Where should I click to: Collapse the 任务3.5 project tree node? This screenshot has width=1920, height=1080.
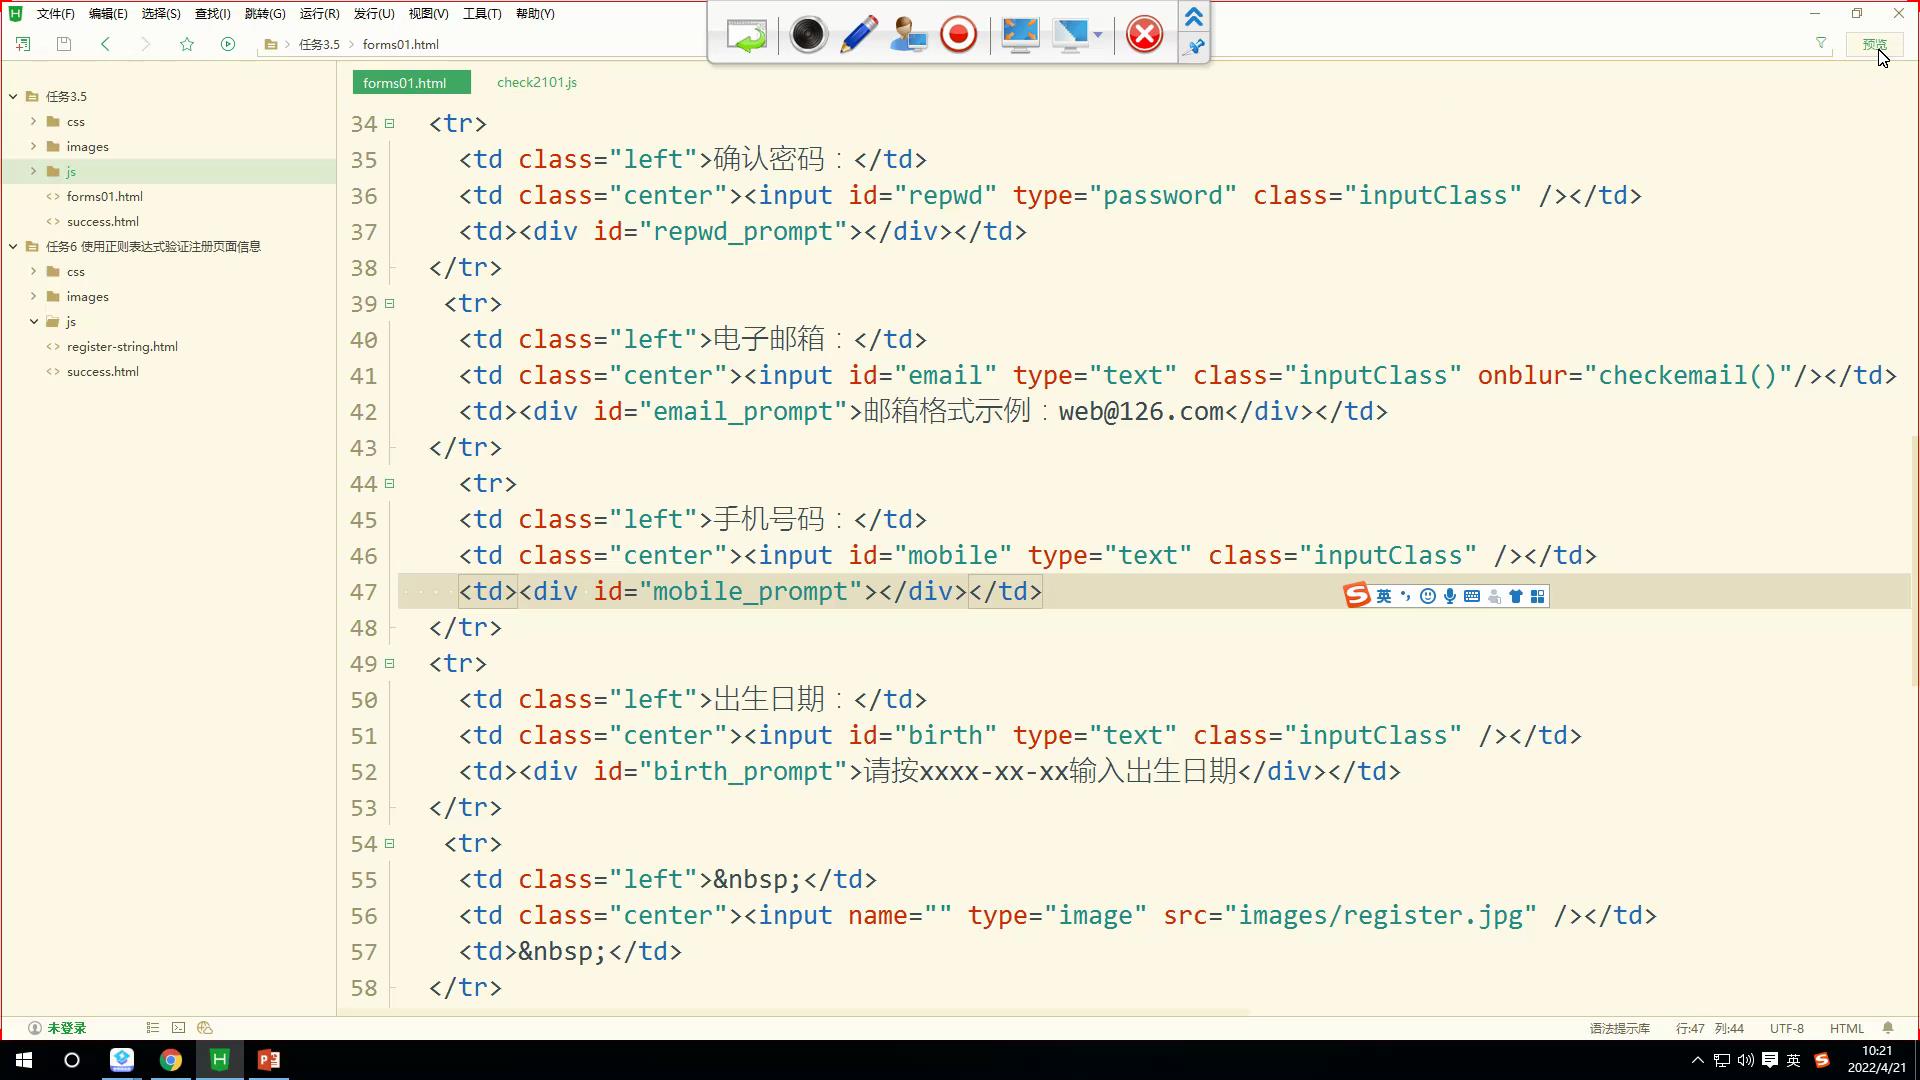coord(13,96)
